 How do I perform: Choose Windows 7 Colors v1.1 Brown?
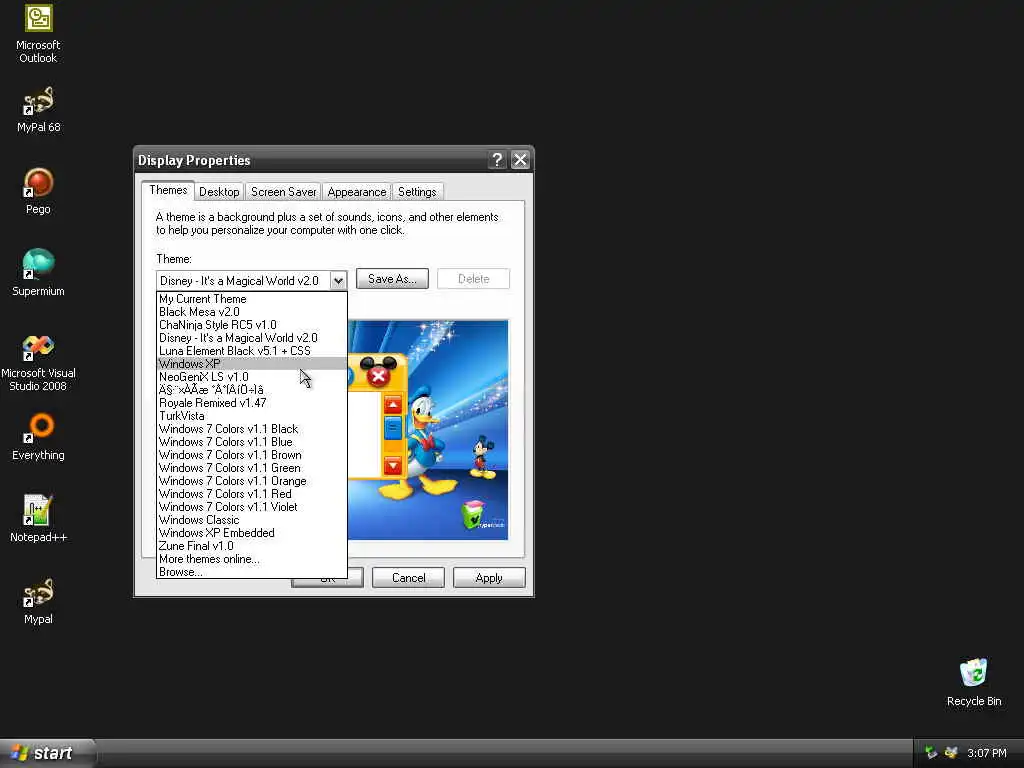click(x=251, y=455)
